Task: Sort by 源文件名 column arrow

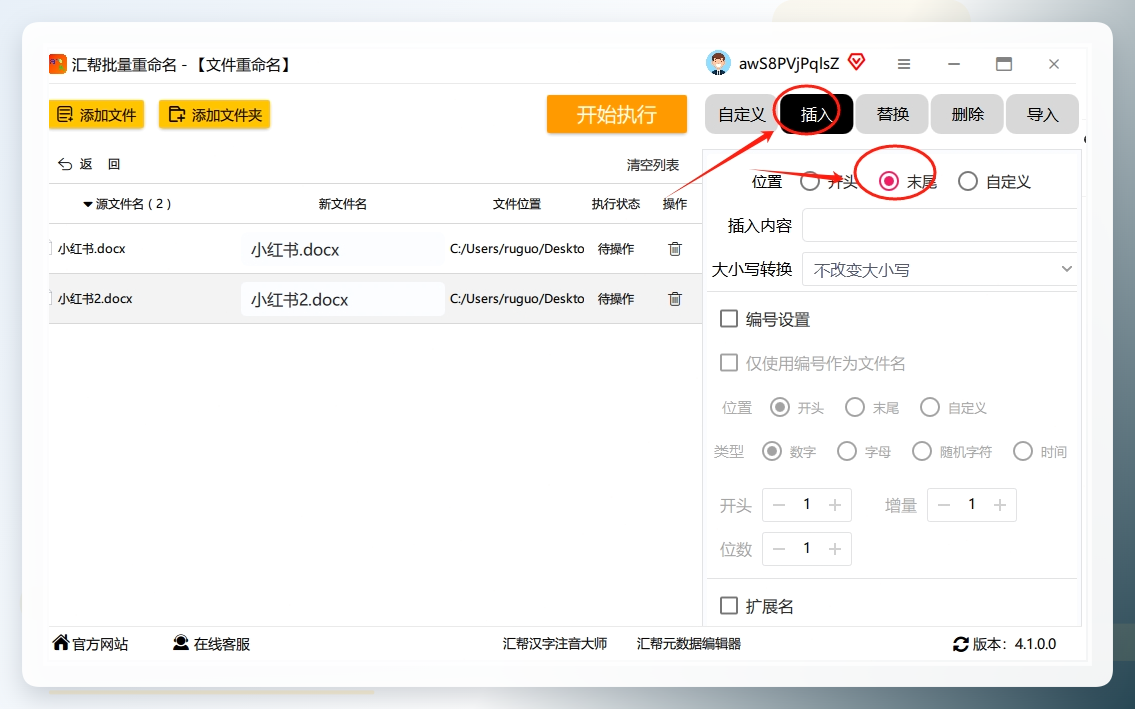Action: [x=88, y=204]
